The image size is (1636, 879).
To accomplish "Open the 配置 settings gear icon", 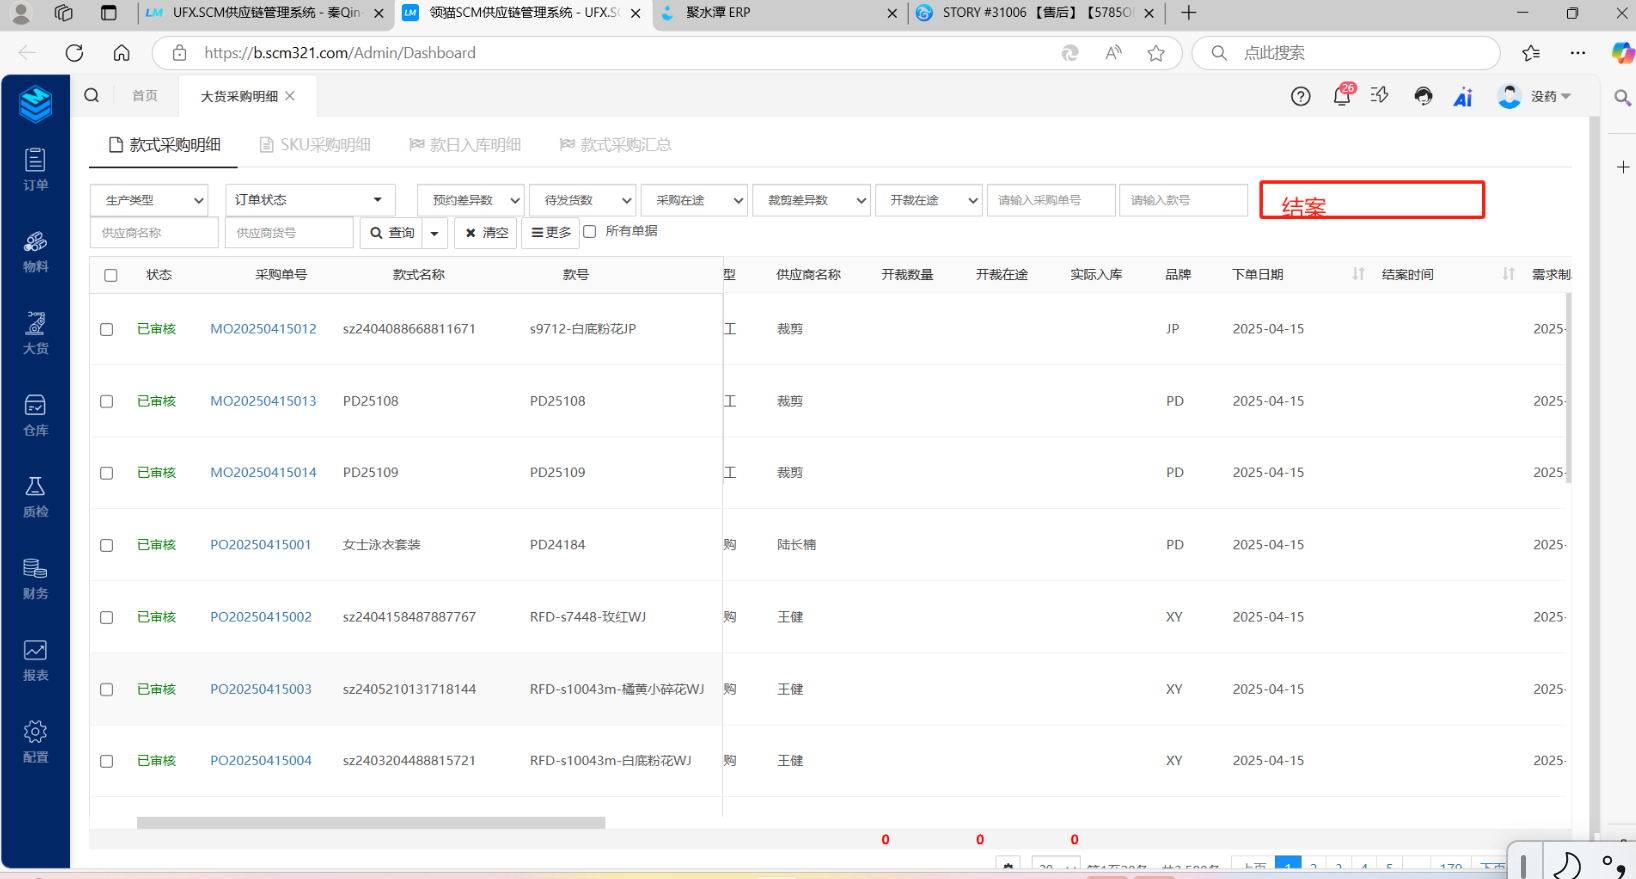I will point(35,741).
